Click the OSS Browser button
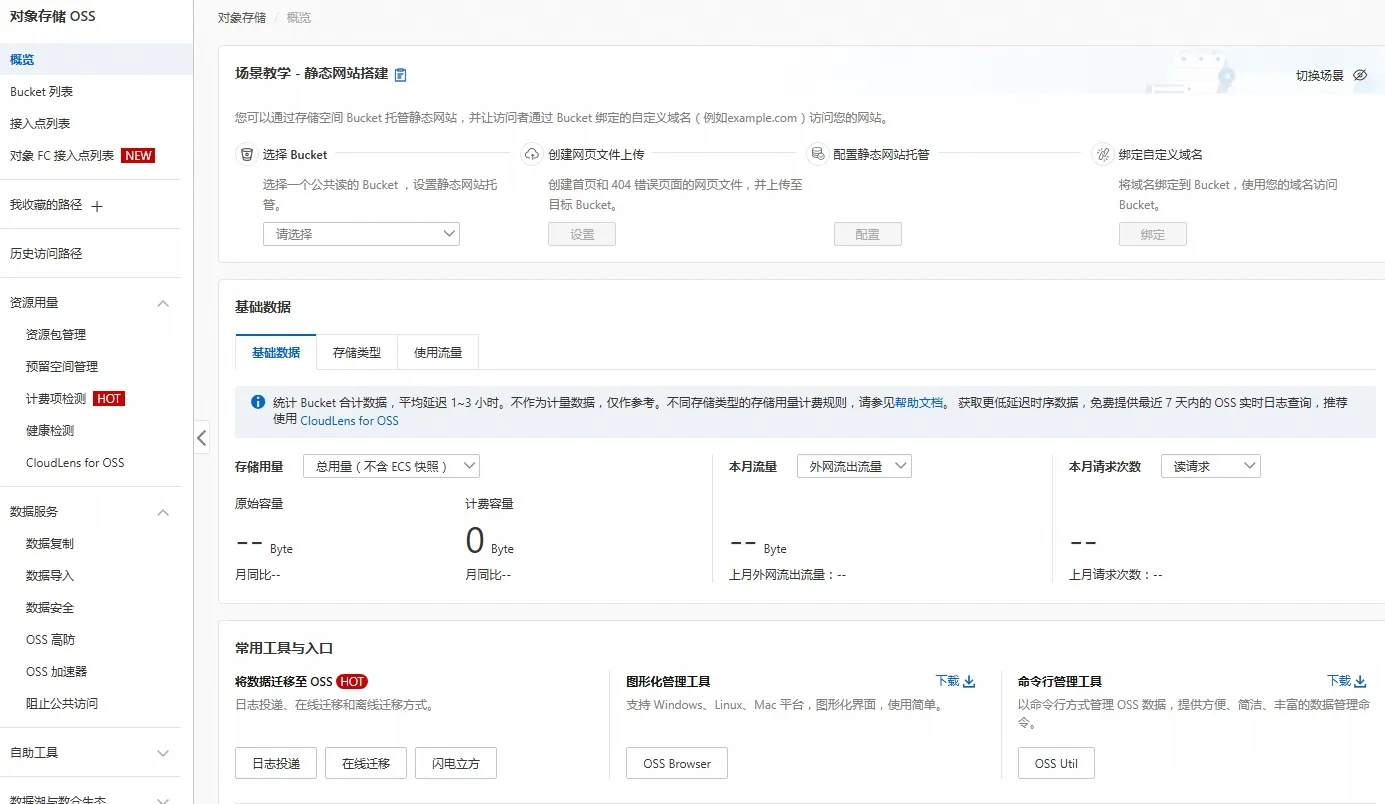The image size is (1385, 804). pos(677,763)
